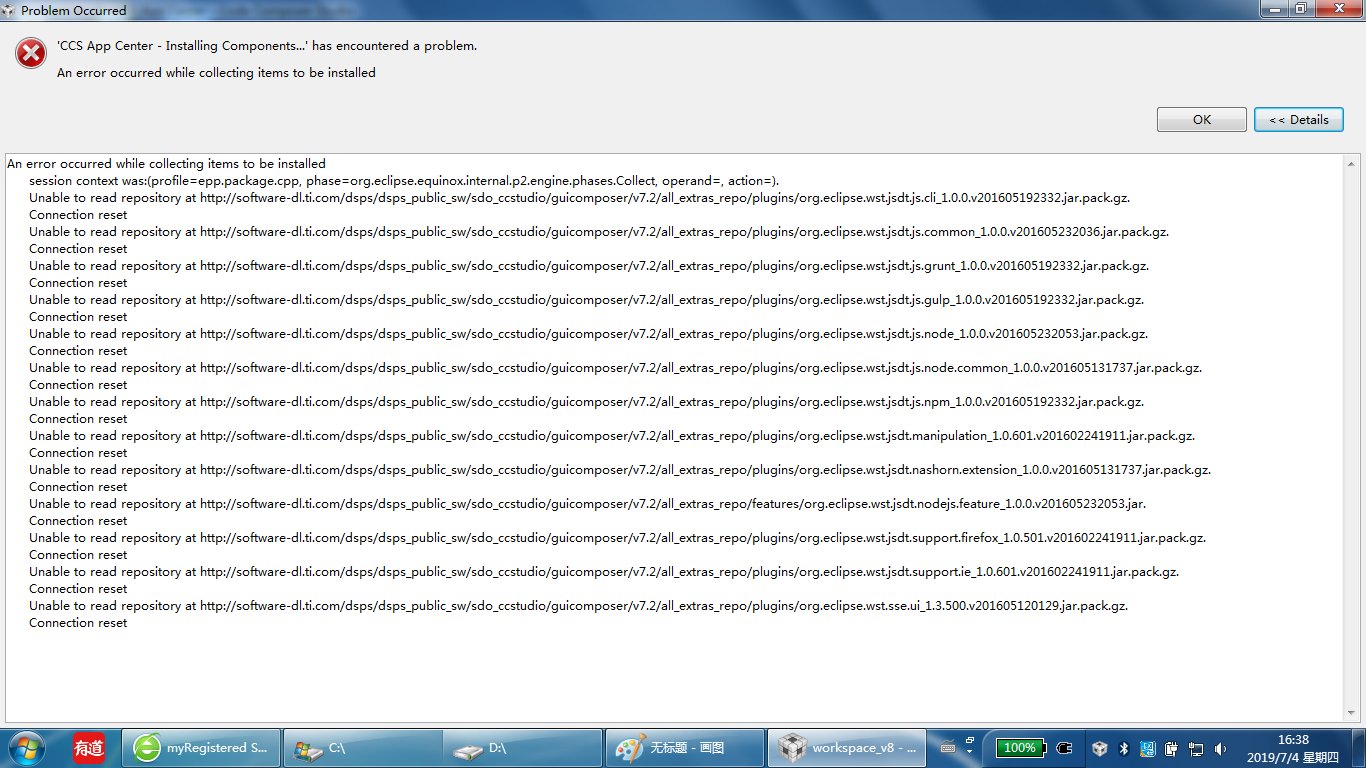This screenshot has width=1366, height=768.
Task: Click the line containing nodejs.feature_1.0.0
Action: click(588, 504)
